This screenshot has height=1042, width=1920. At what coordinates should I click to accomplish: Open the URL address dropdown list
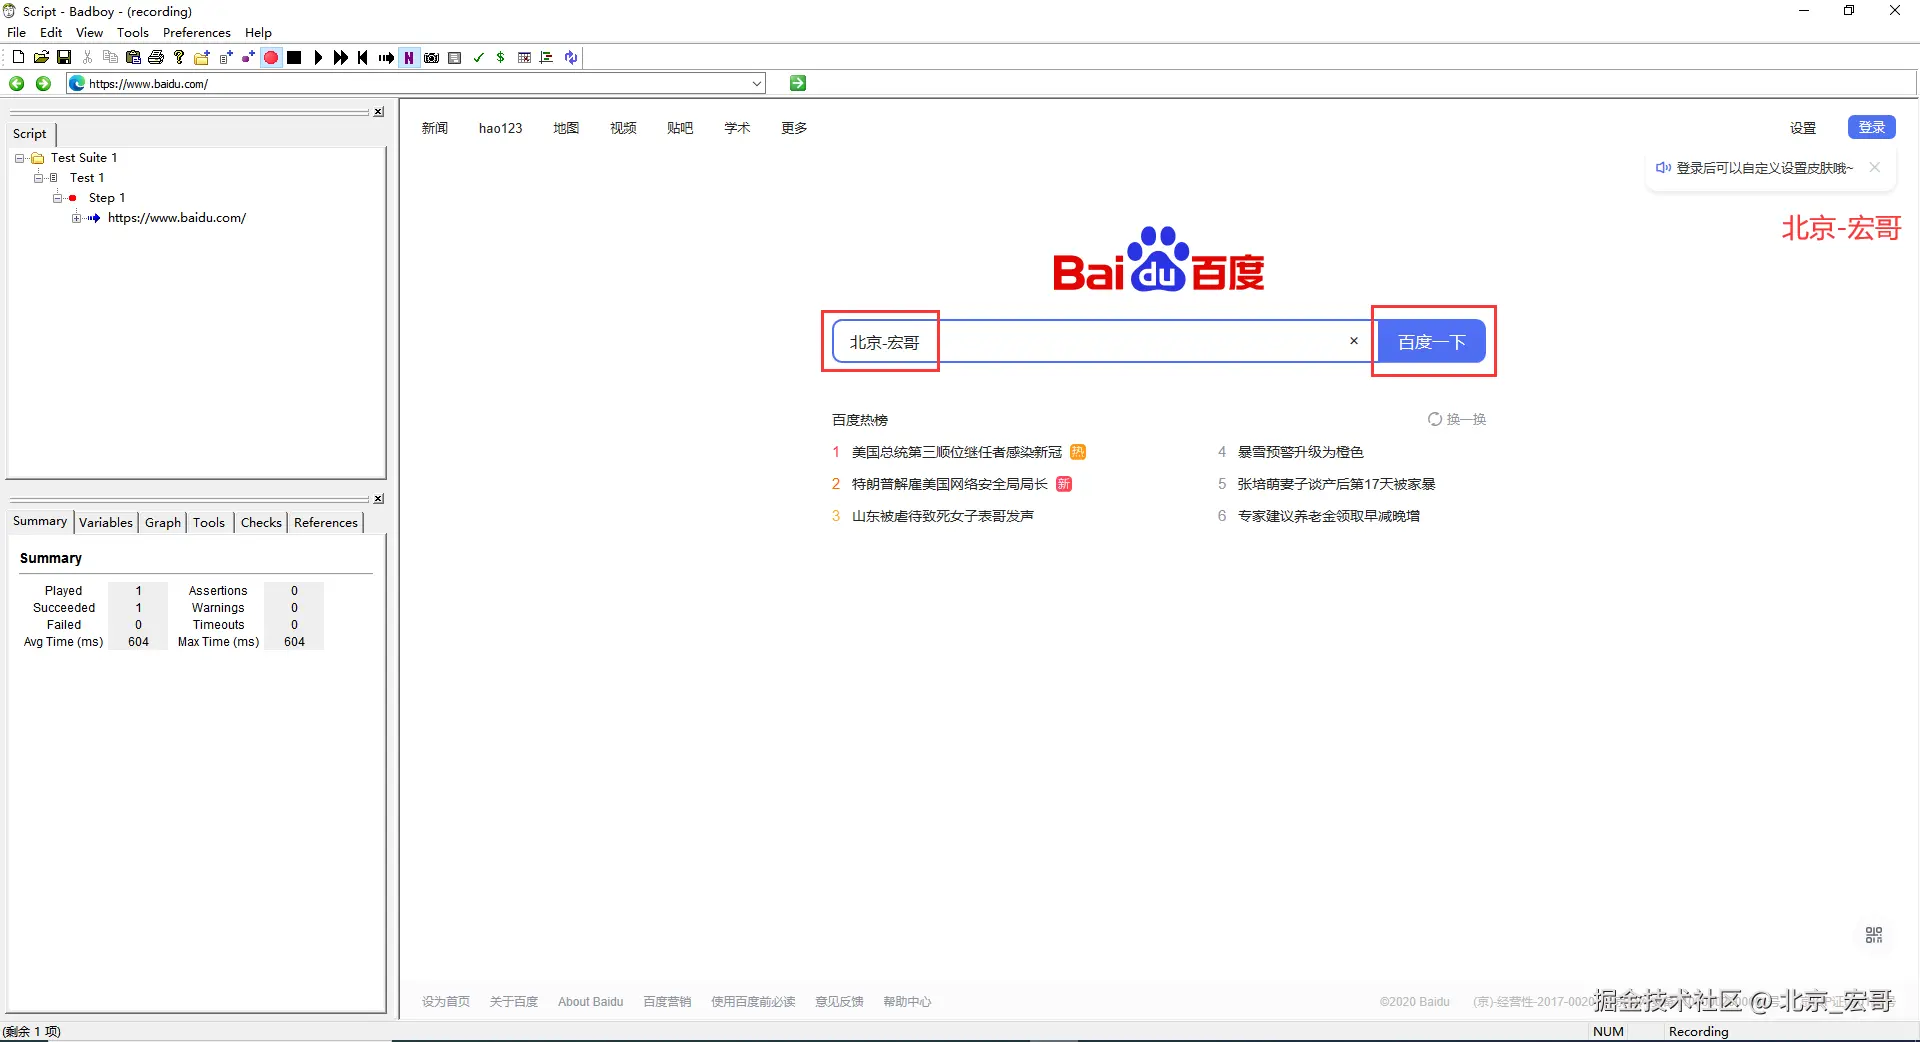pyautogui.click(x=757, y=84)
